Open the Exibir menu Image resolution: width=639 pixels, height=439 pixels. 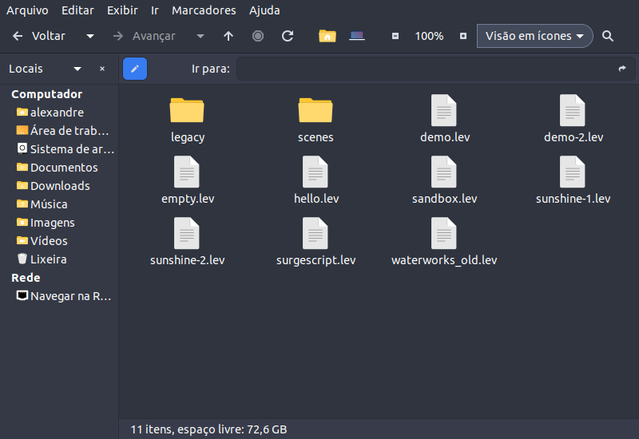point(122,10)
